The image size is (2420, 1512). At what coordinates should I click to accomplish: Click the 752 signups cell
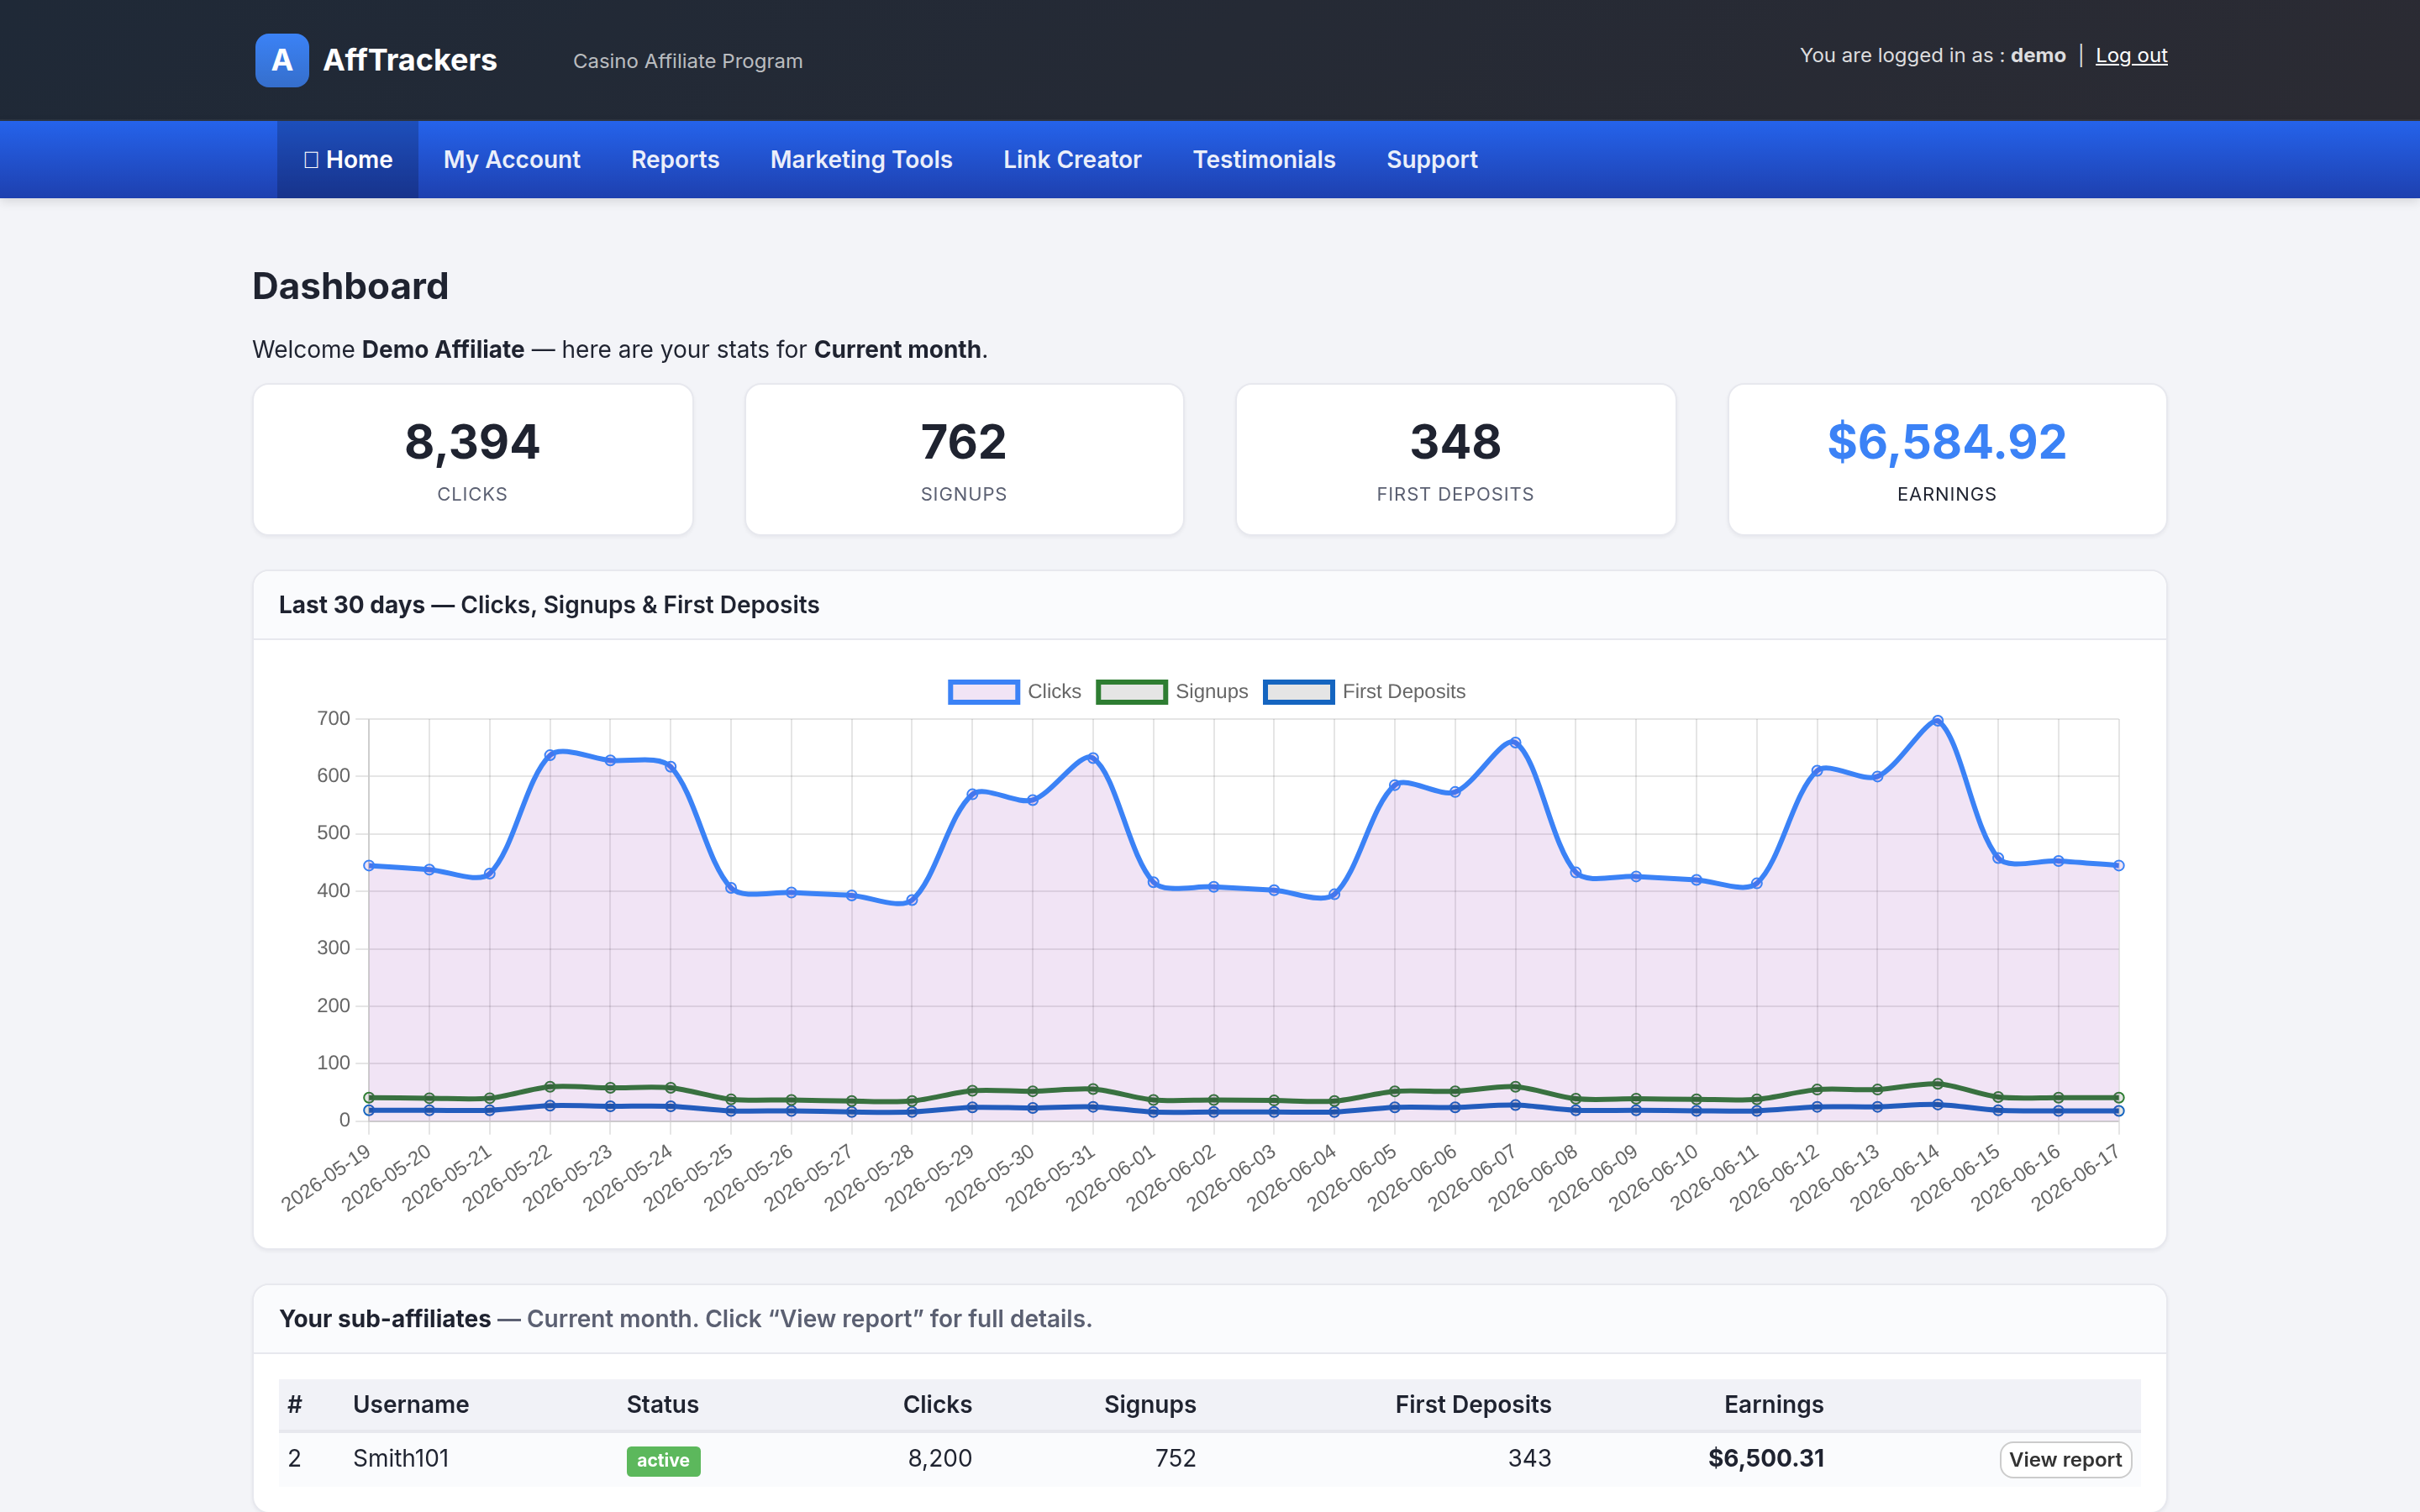[1175, 1458]
